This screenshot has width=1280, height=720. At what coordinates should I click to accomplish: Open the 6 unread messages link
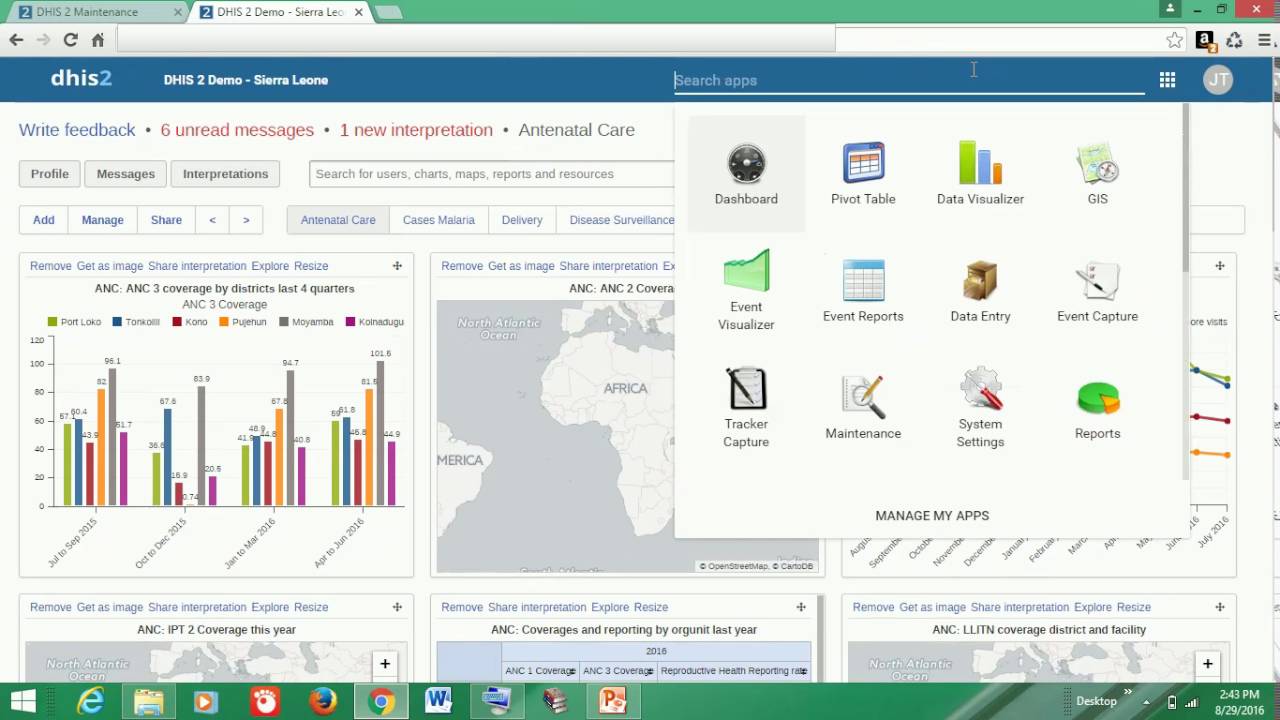click(x=237, y=130)
